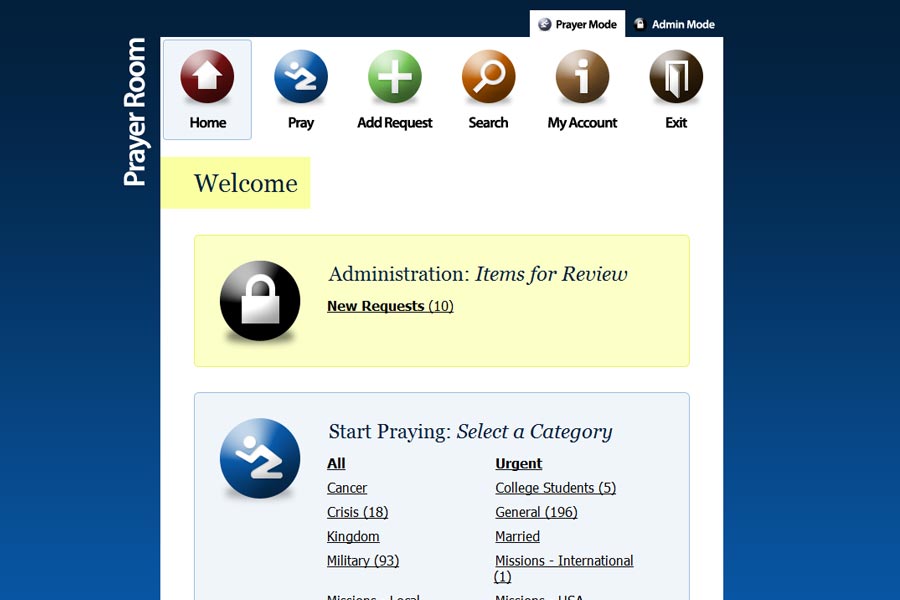
Task: Switch to the Admin Mode tab
Action: point(674,24)
